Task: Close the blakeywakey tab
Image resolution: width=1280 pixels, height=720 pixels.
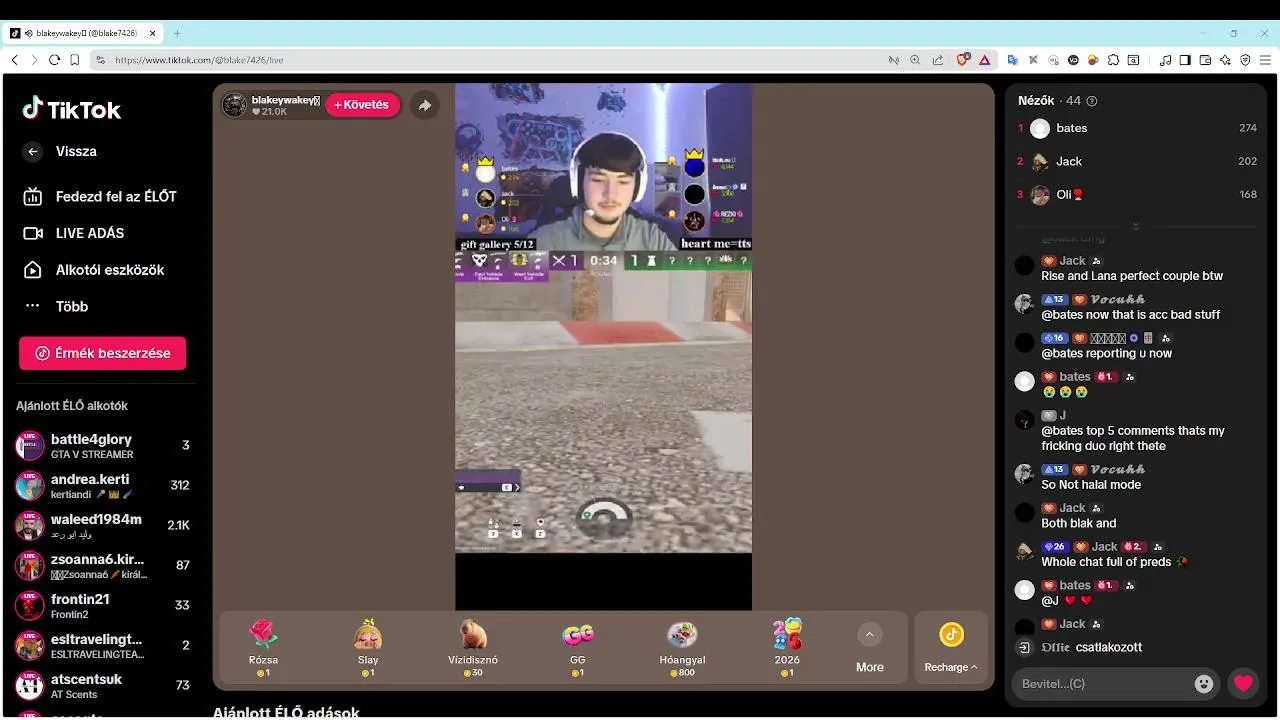Action: (x=153, y=33)
